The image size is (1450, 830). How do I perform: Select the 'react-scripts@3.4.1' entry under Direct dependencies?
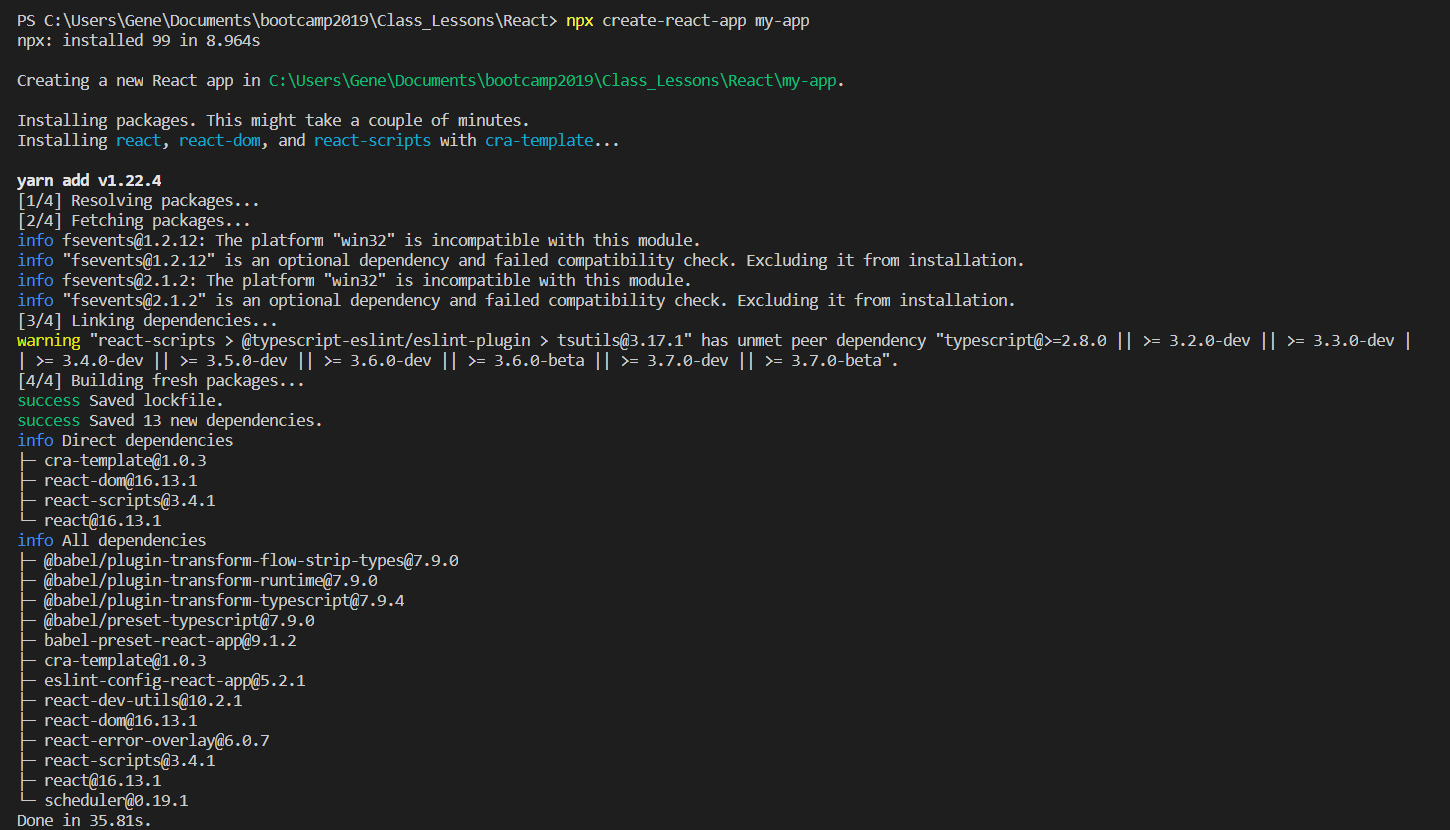click(129, 501)
